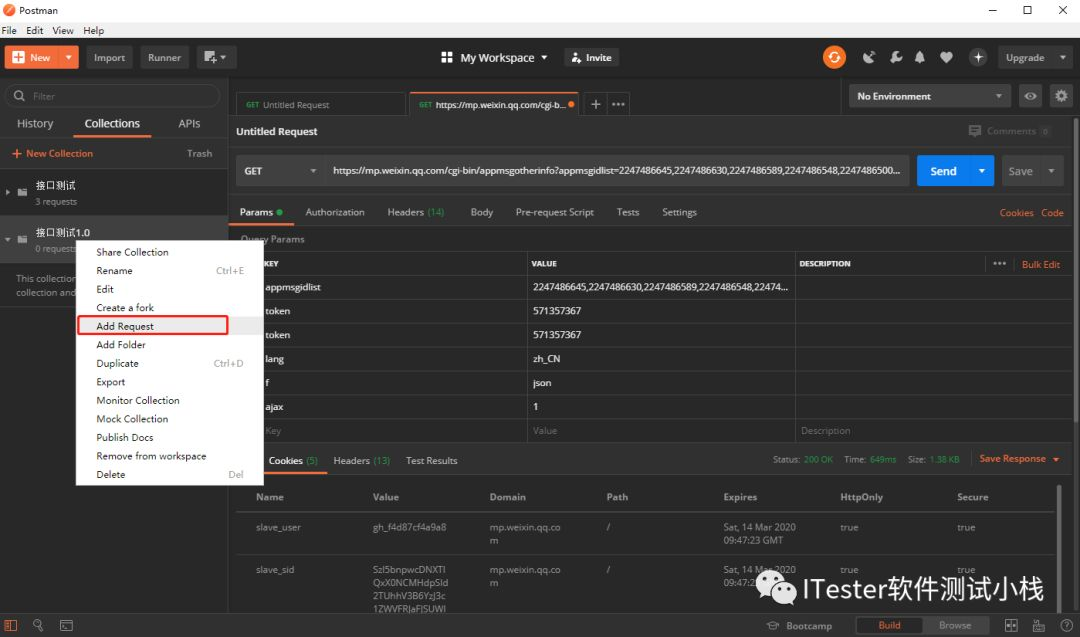This screenshot has height=637, width=1080.
Task: Switch to the Authorization tab
Action: coord(335,212)
